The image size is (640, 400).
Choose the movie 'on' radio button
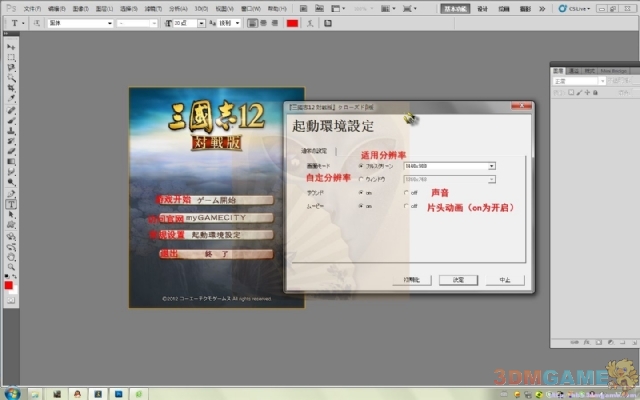(361, 206)
